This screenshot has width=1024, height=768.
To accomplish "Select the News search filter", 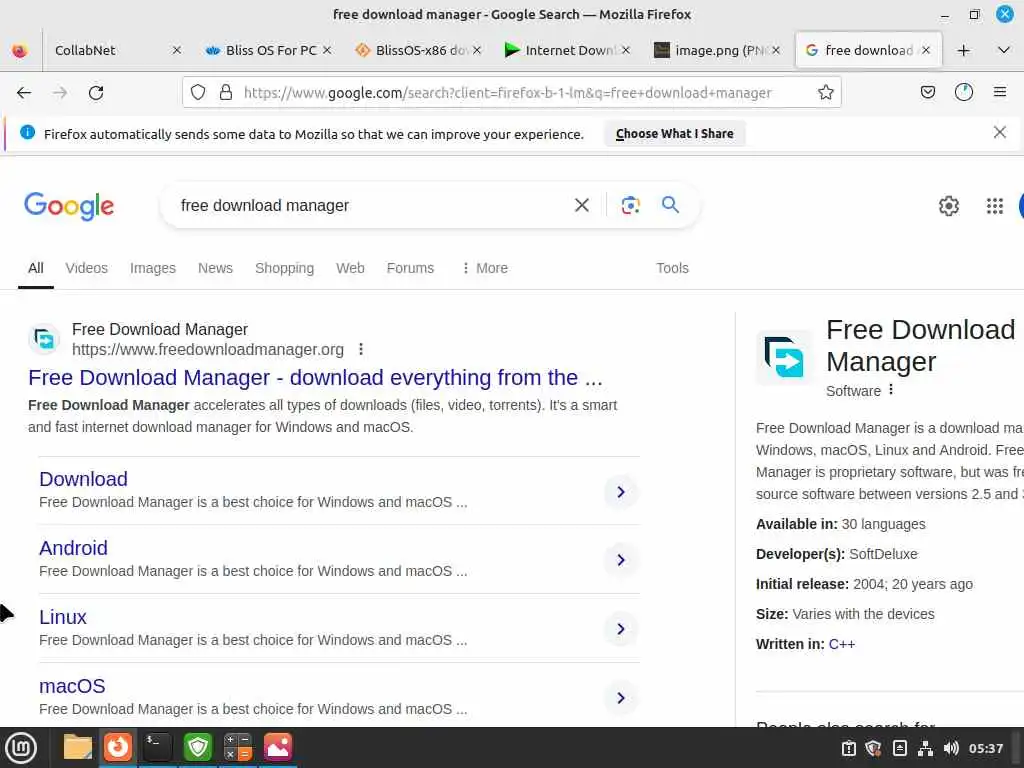I will pos(215,268).
